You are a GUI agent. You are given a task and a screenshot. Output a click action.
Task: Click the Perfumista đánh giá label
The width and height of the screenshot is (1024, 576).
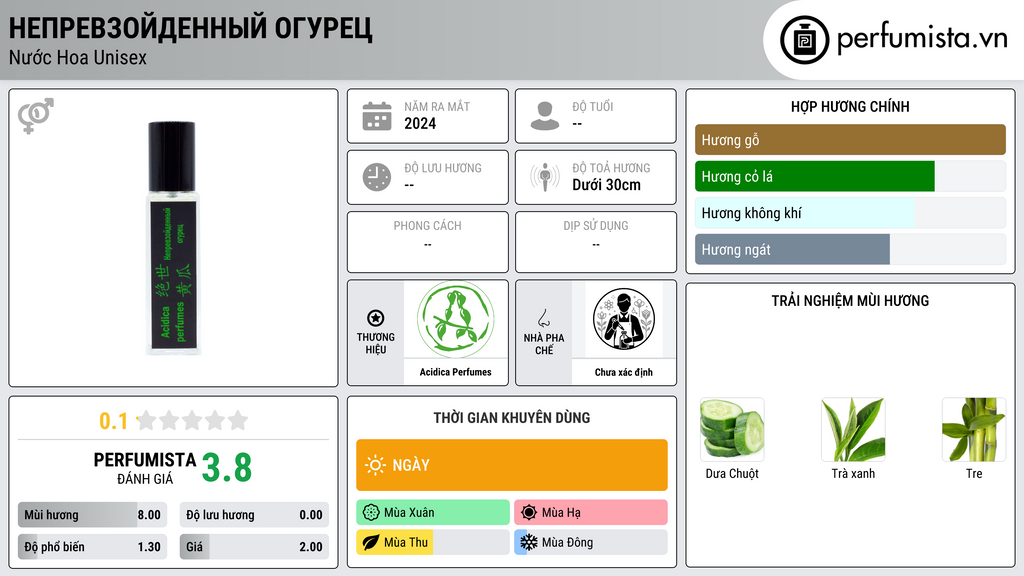145,468
